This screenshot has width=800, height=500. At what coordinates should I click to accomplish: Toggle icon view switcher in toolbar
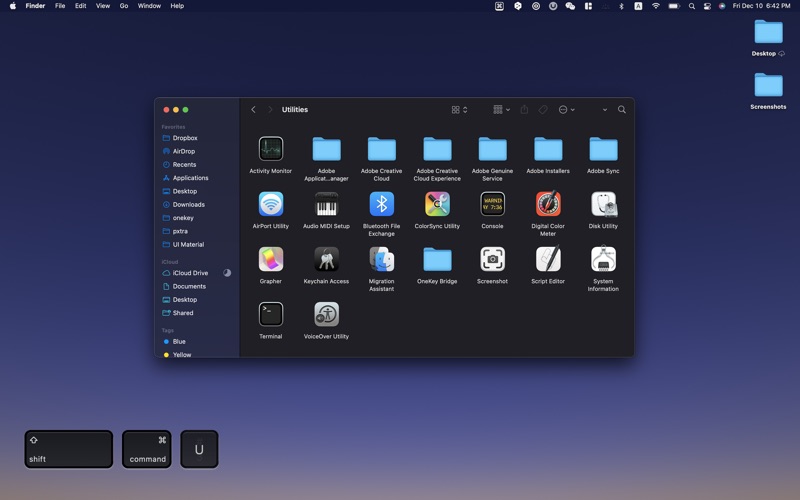[459, 110]
